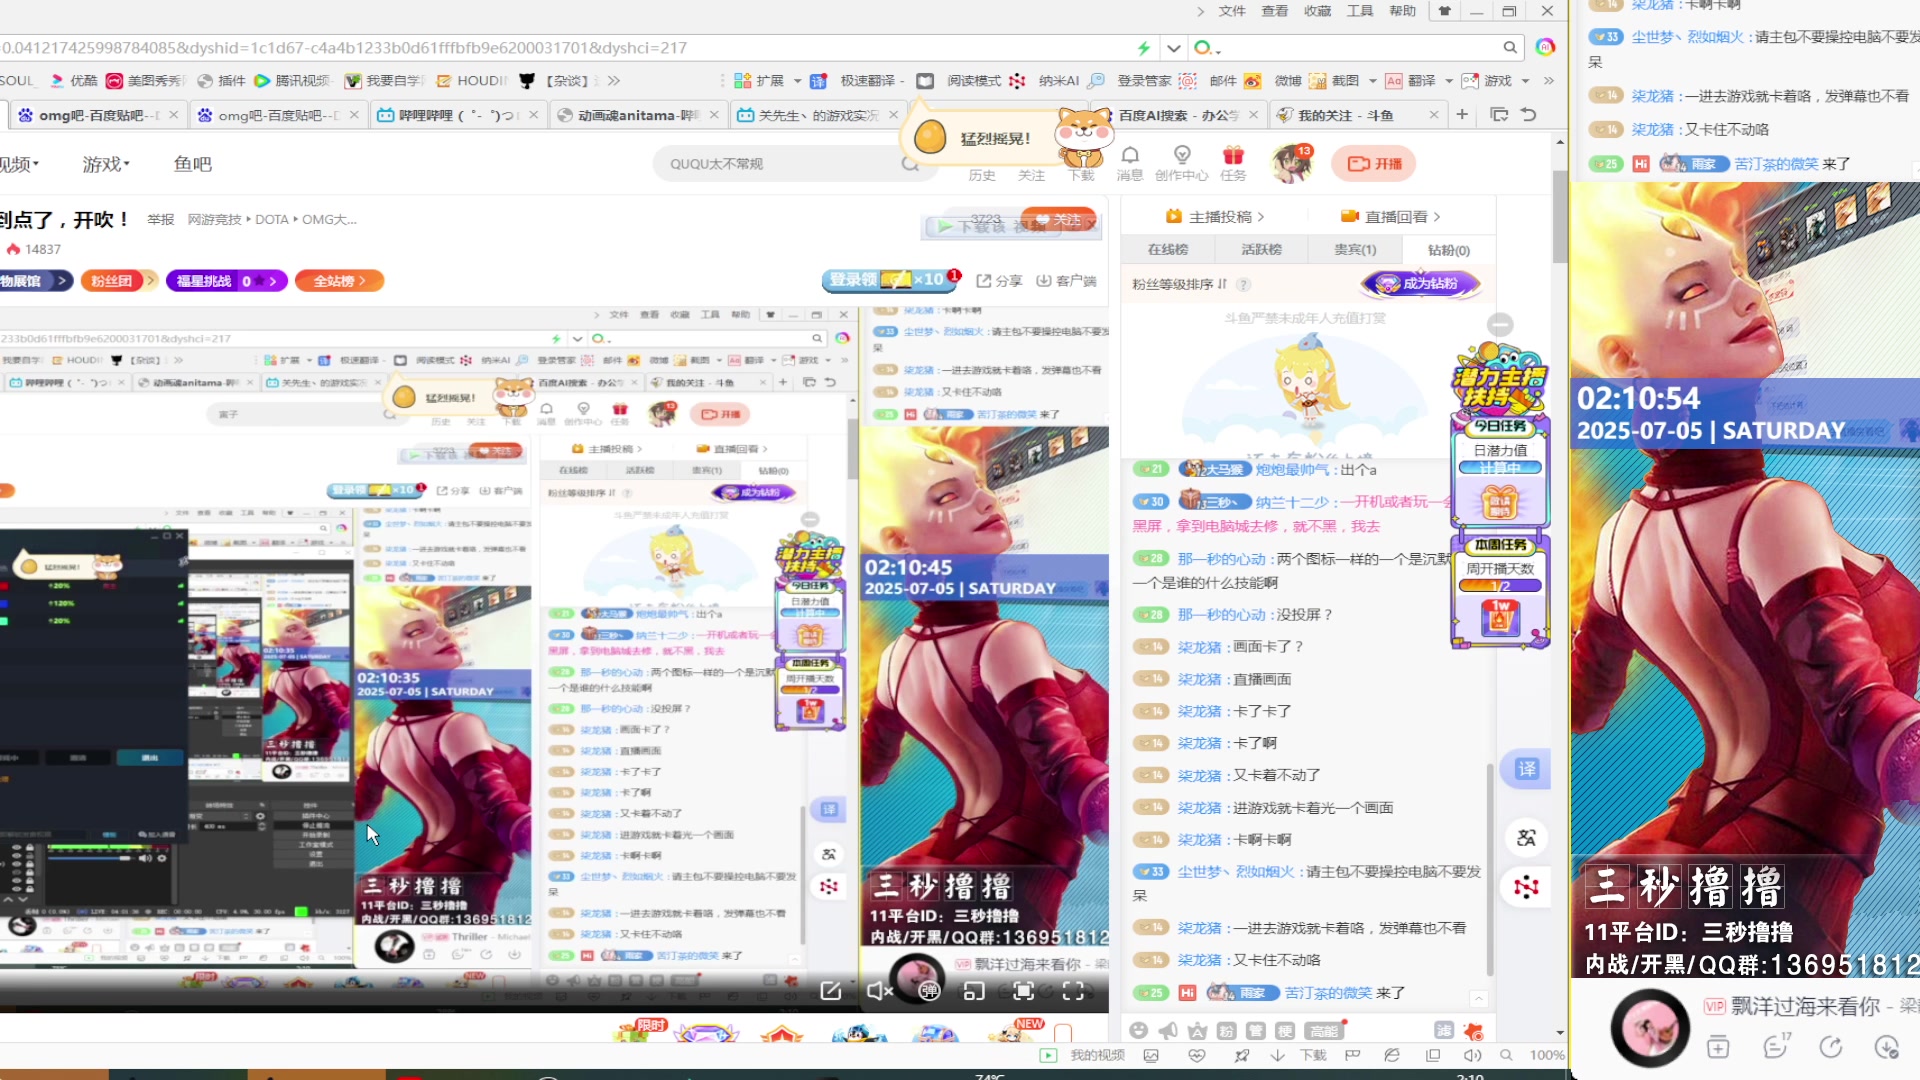Click the red flower gift icon in chat toolbar
This screenshot has height=1080, width=1920.
tap(1473, 1031)
